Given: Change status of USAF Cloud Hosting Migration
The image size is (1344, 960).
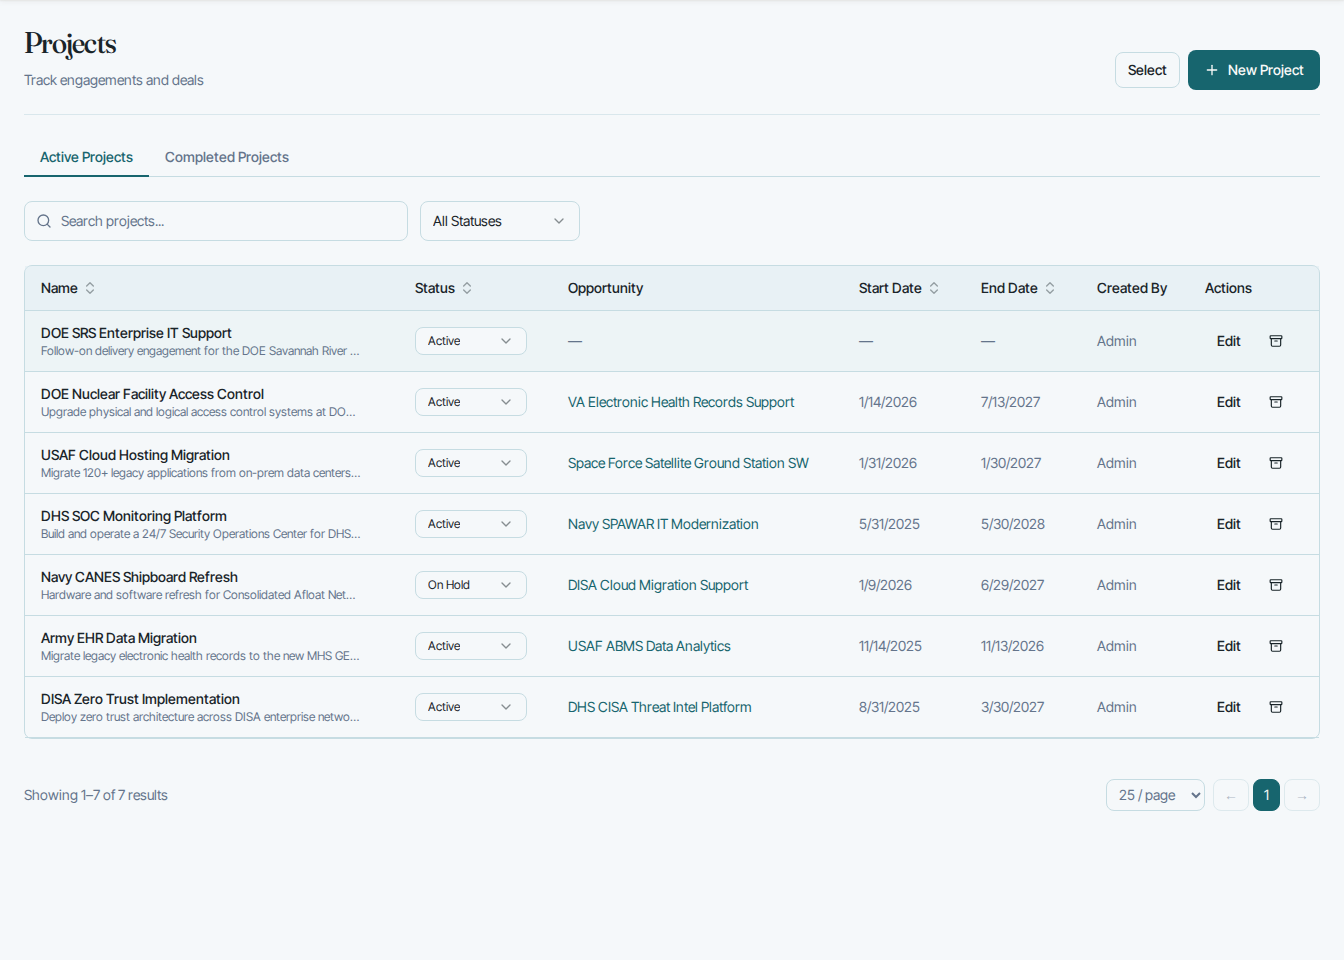Looking at the screenshot, I should click(x=471, y=463).
